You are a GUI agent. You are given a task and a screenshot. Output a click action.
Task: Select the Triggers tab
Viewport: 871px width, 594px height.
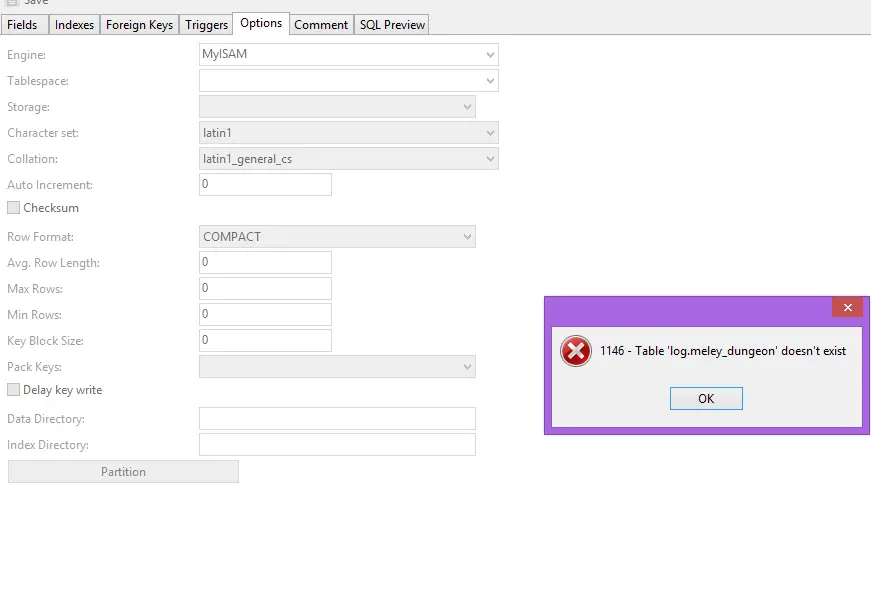[x=206, y=25]
